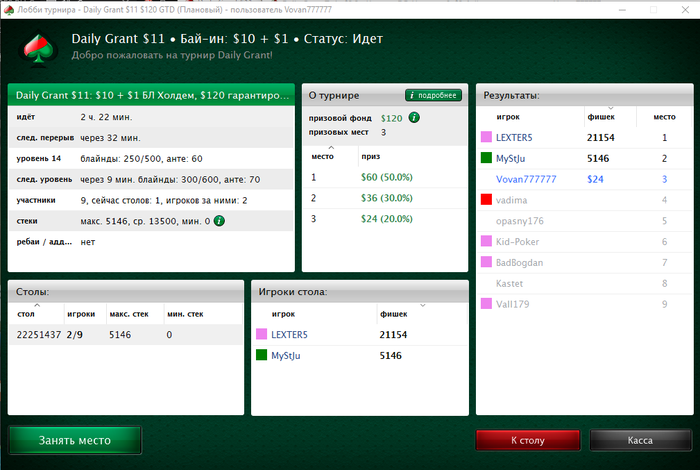Image resolution: width=700 pixels, height=470 pixels.
Task: Select player MyStJu in results list
Action: pos(585,158)
